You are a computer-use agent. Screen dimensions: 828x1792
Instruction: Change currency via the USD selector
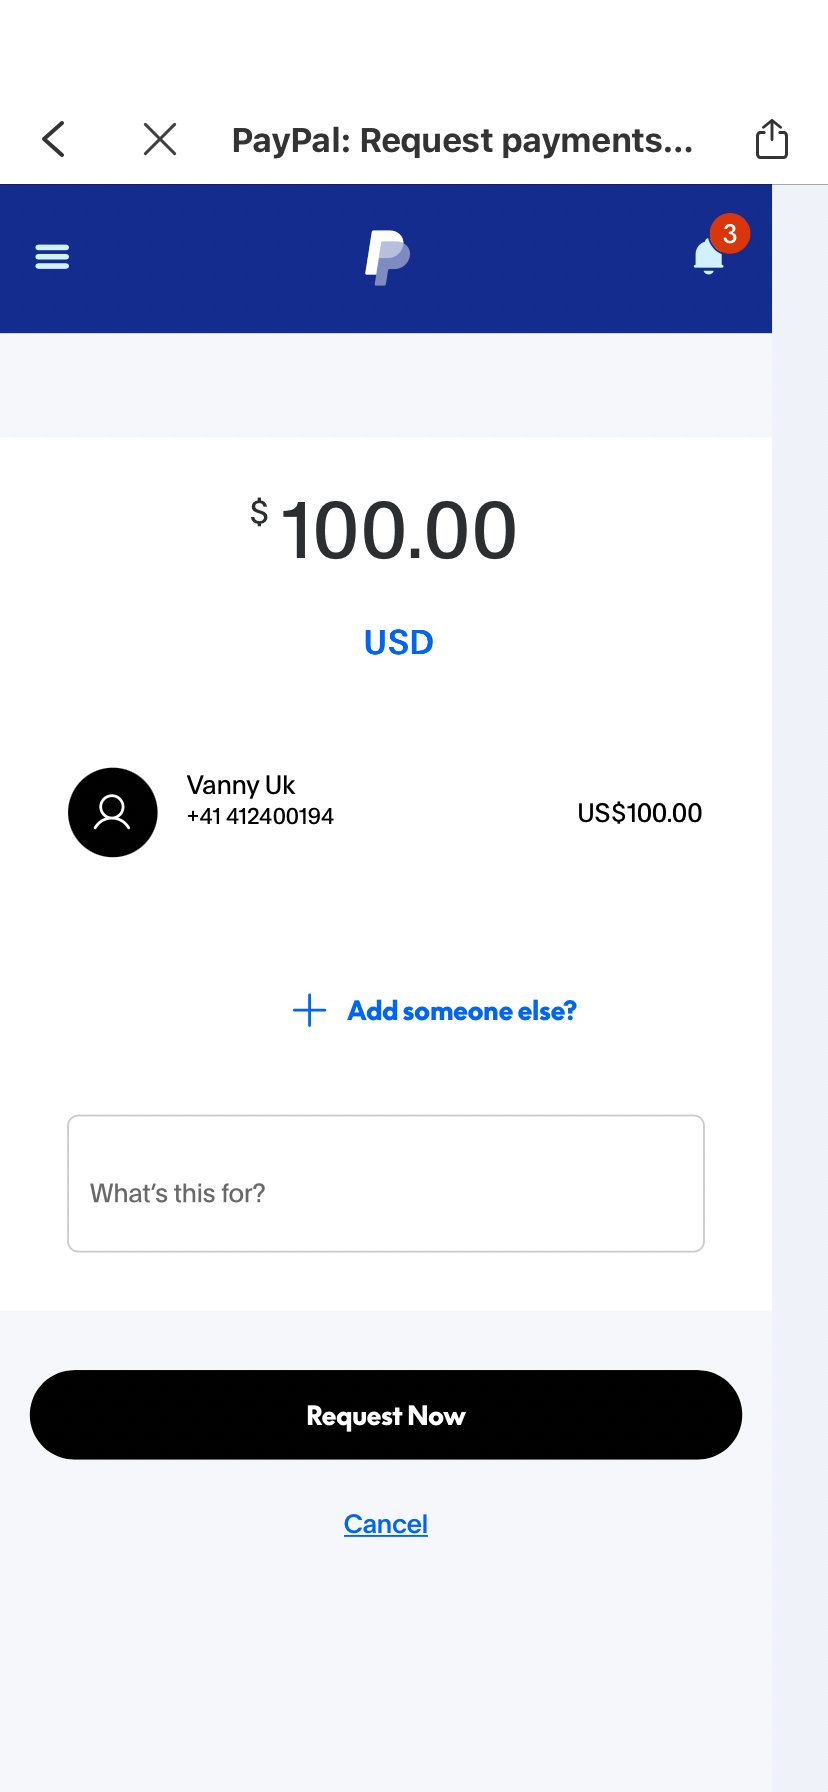pos(398,642)
